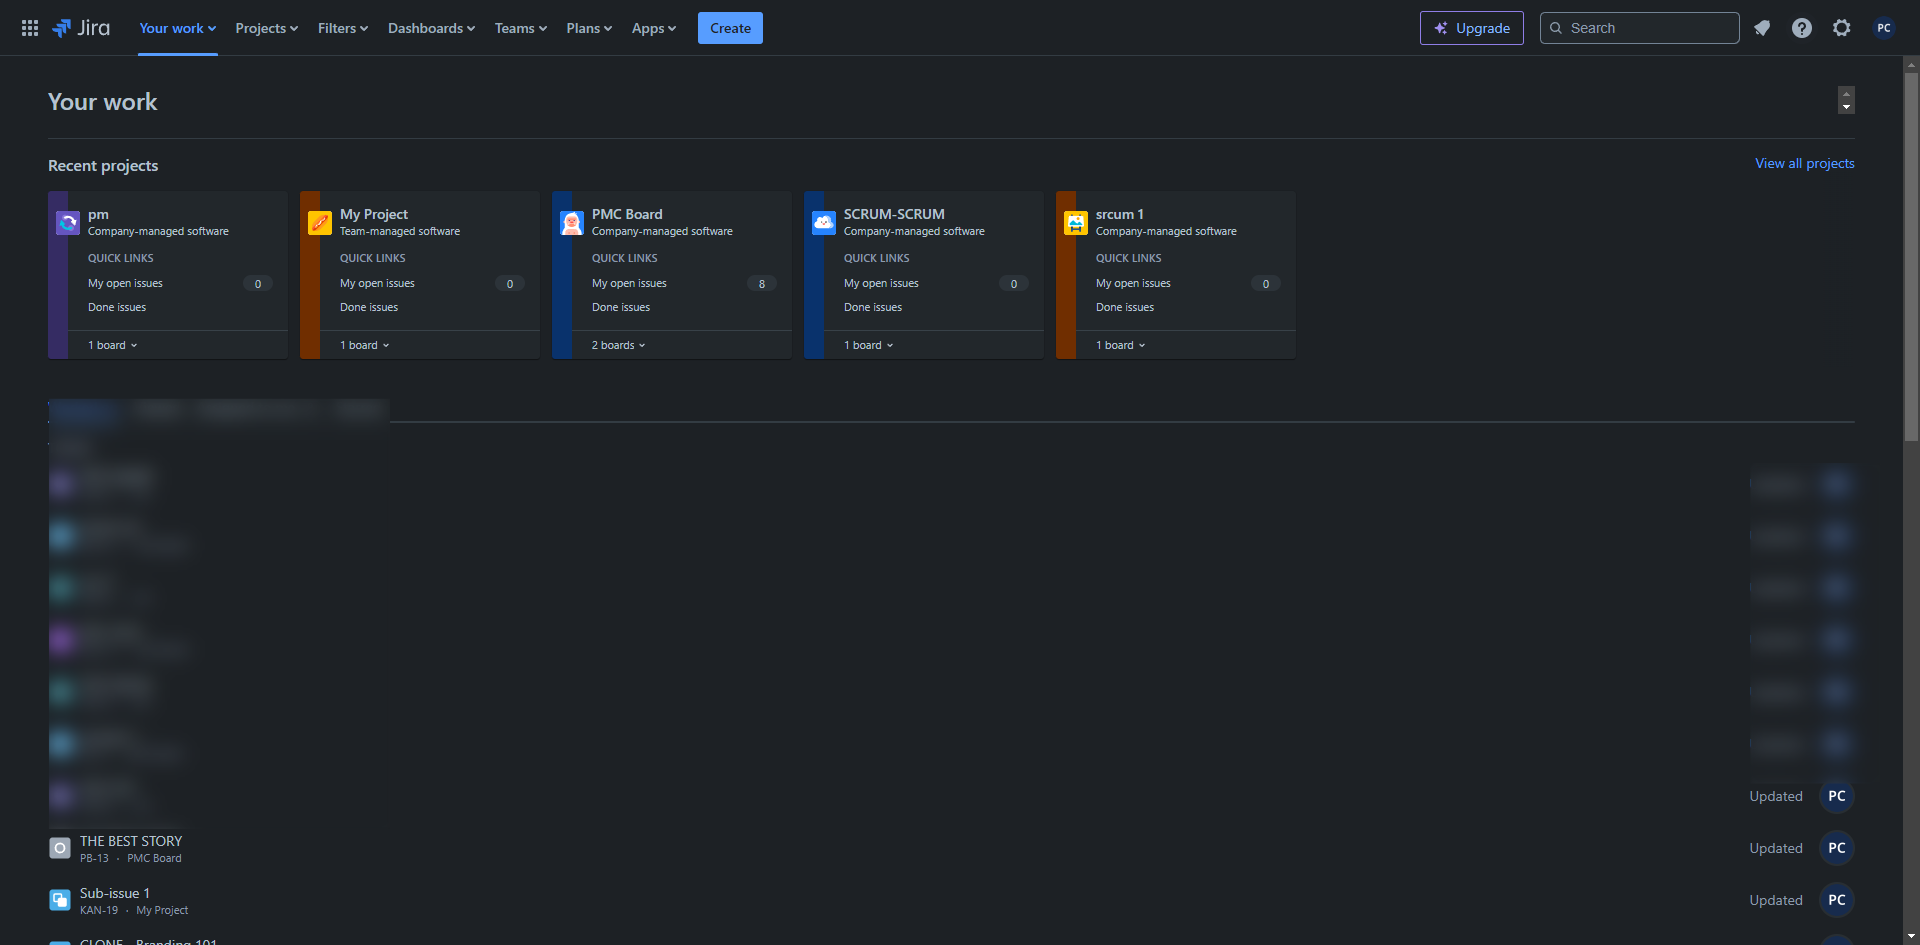Click the Updated label in THE BEST STORY row
1920x945 pixels.
(1776, 848)
